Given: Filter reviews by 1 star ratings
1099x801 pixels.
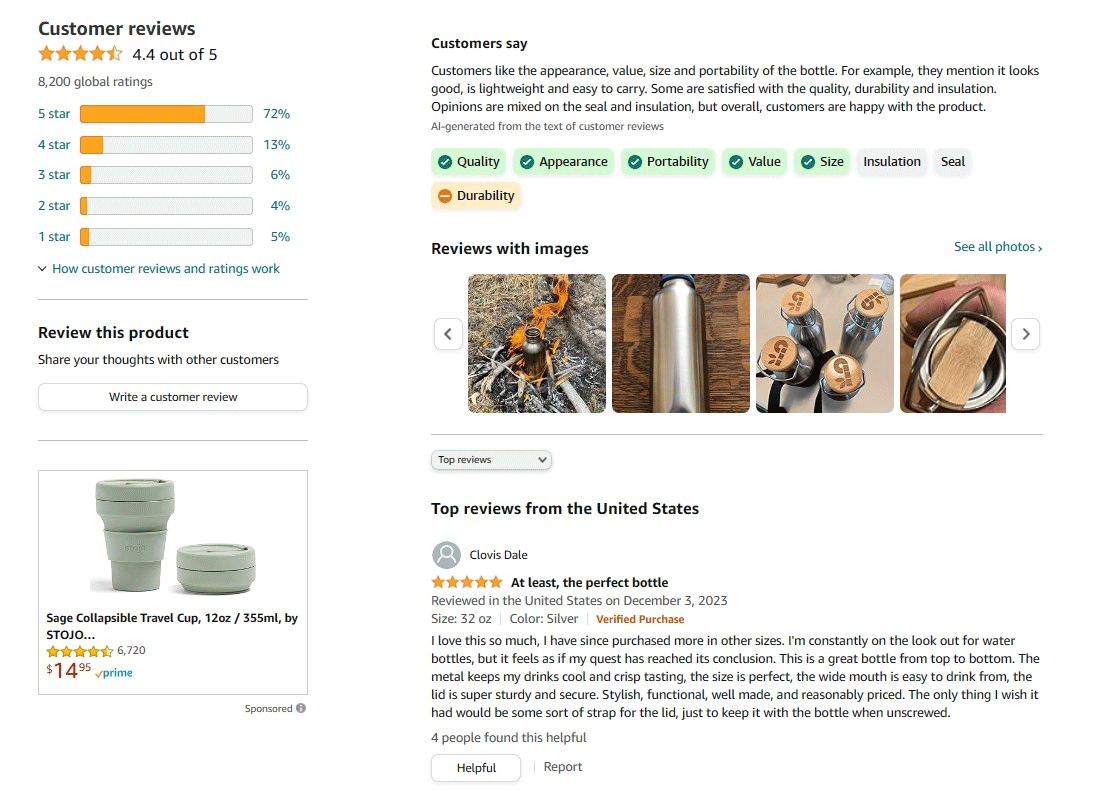Looking at the screenshot, I should point(54,237).
